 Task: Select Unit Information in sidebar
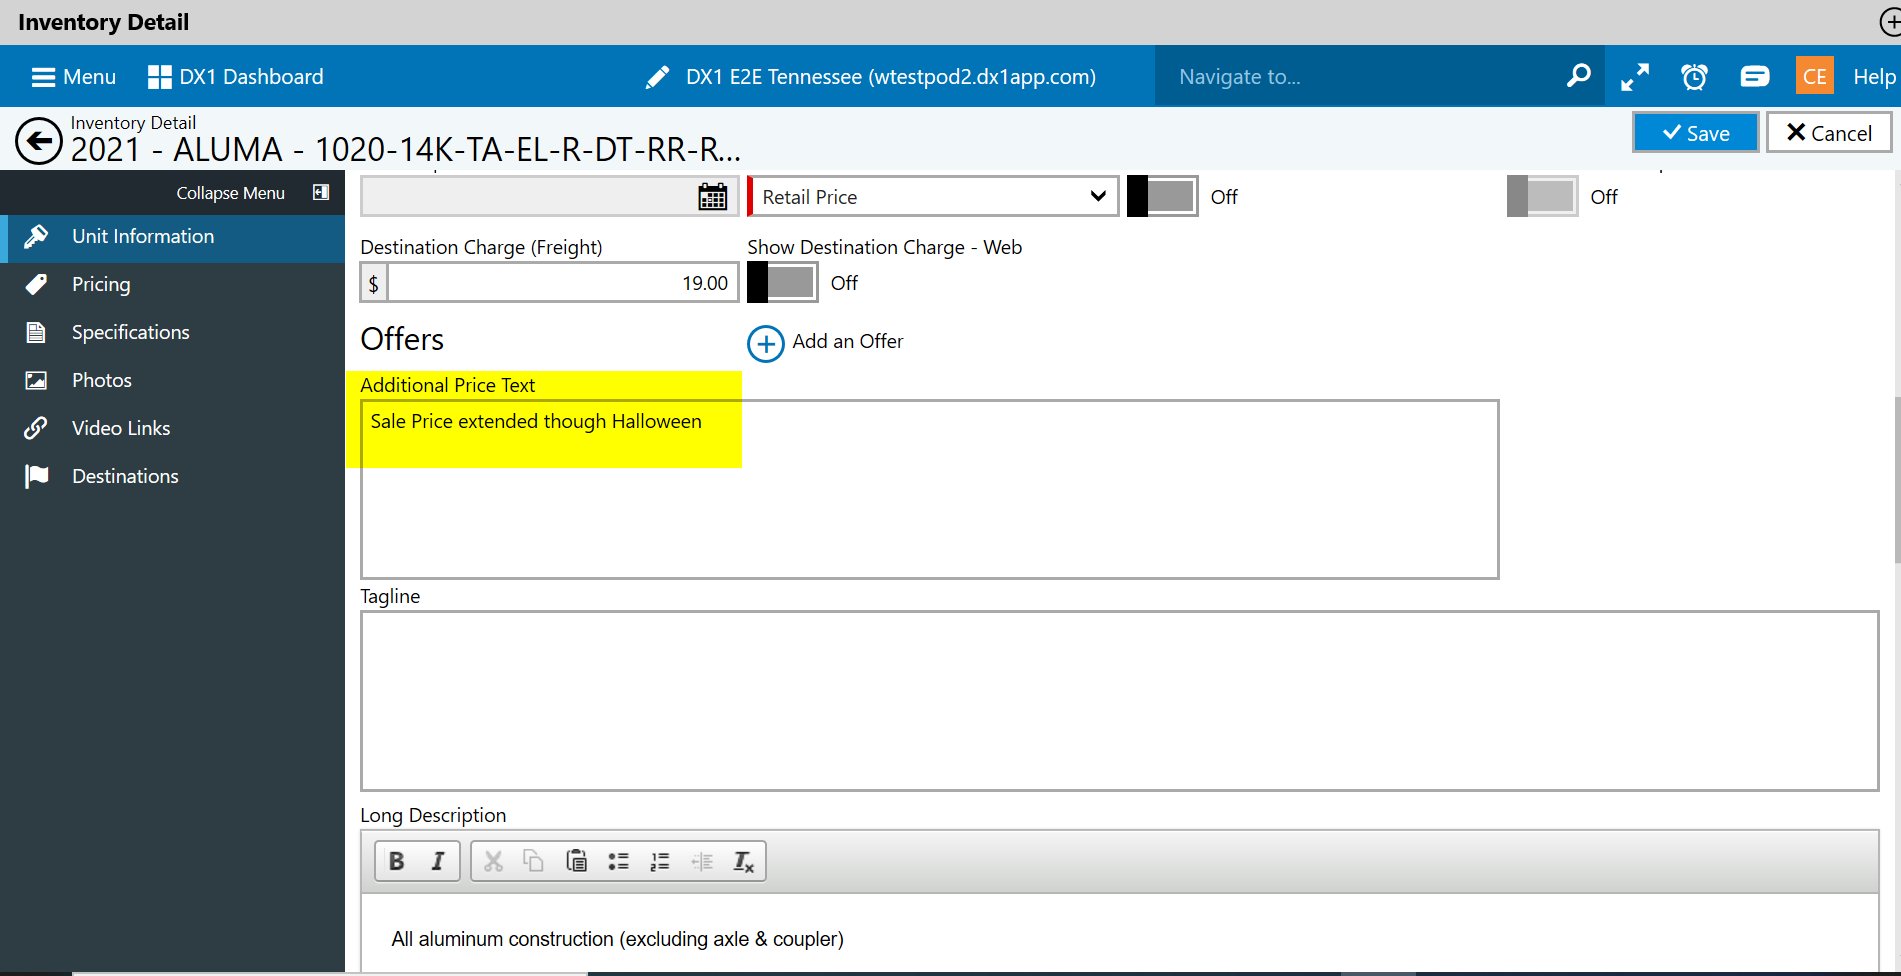tap(172, 237)
